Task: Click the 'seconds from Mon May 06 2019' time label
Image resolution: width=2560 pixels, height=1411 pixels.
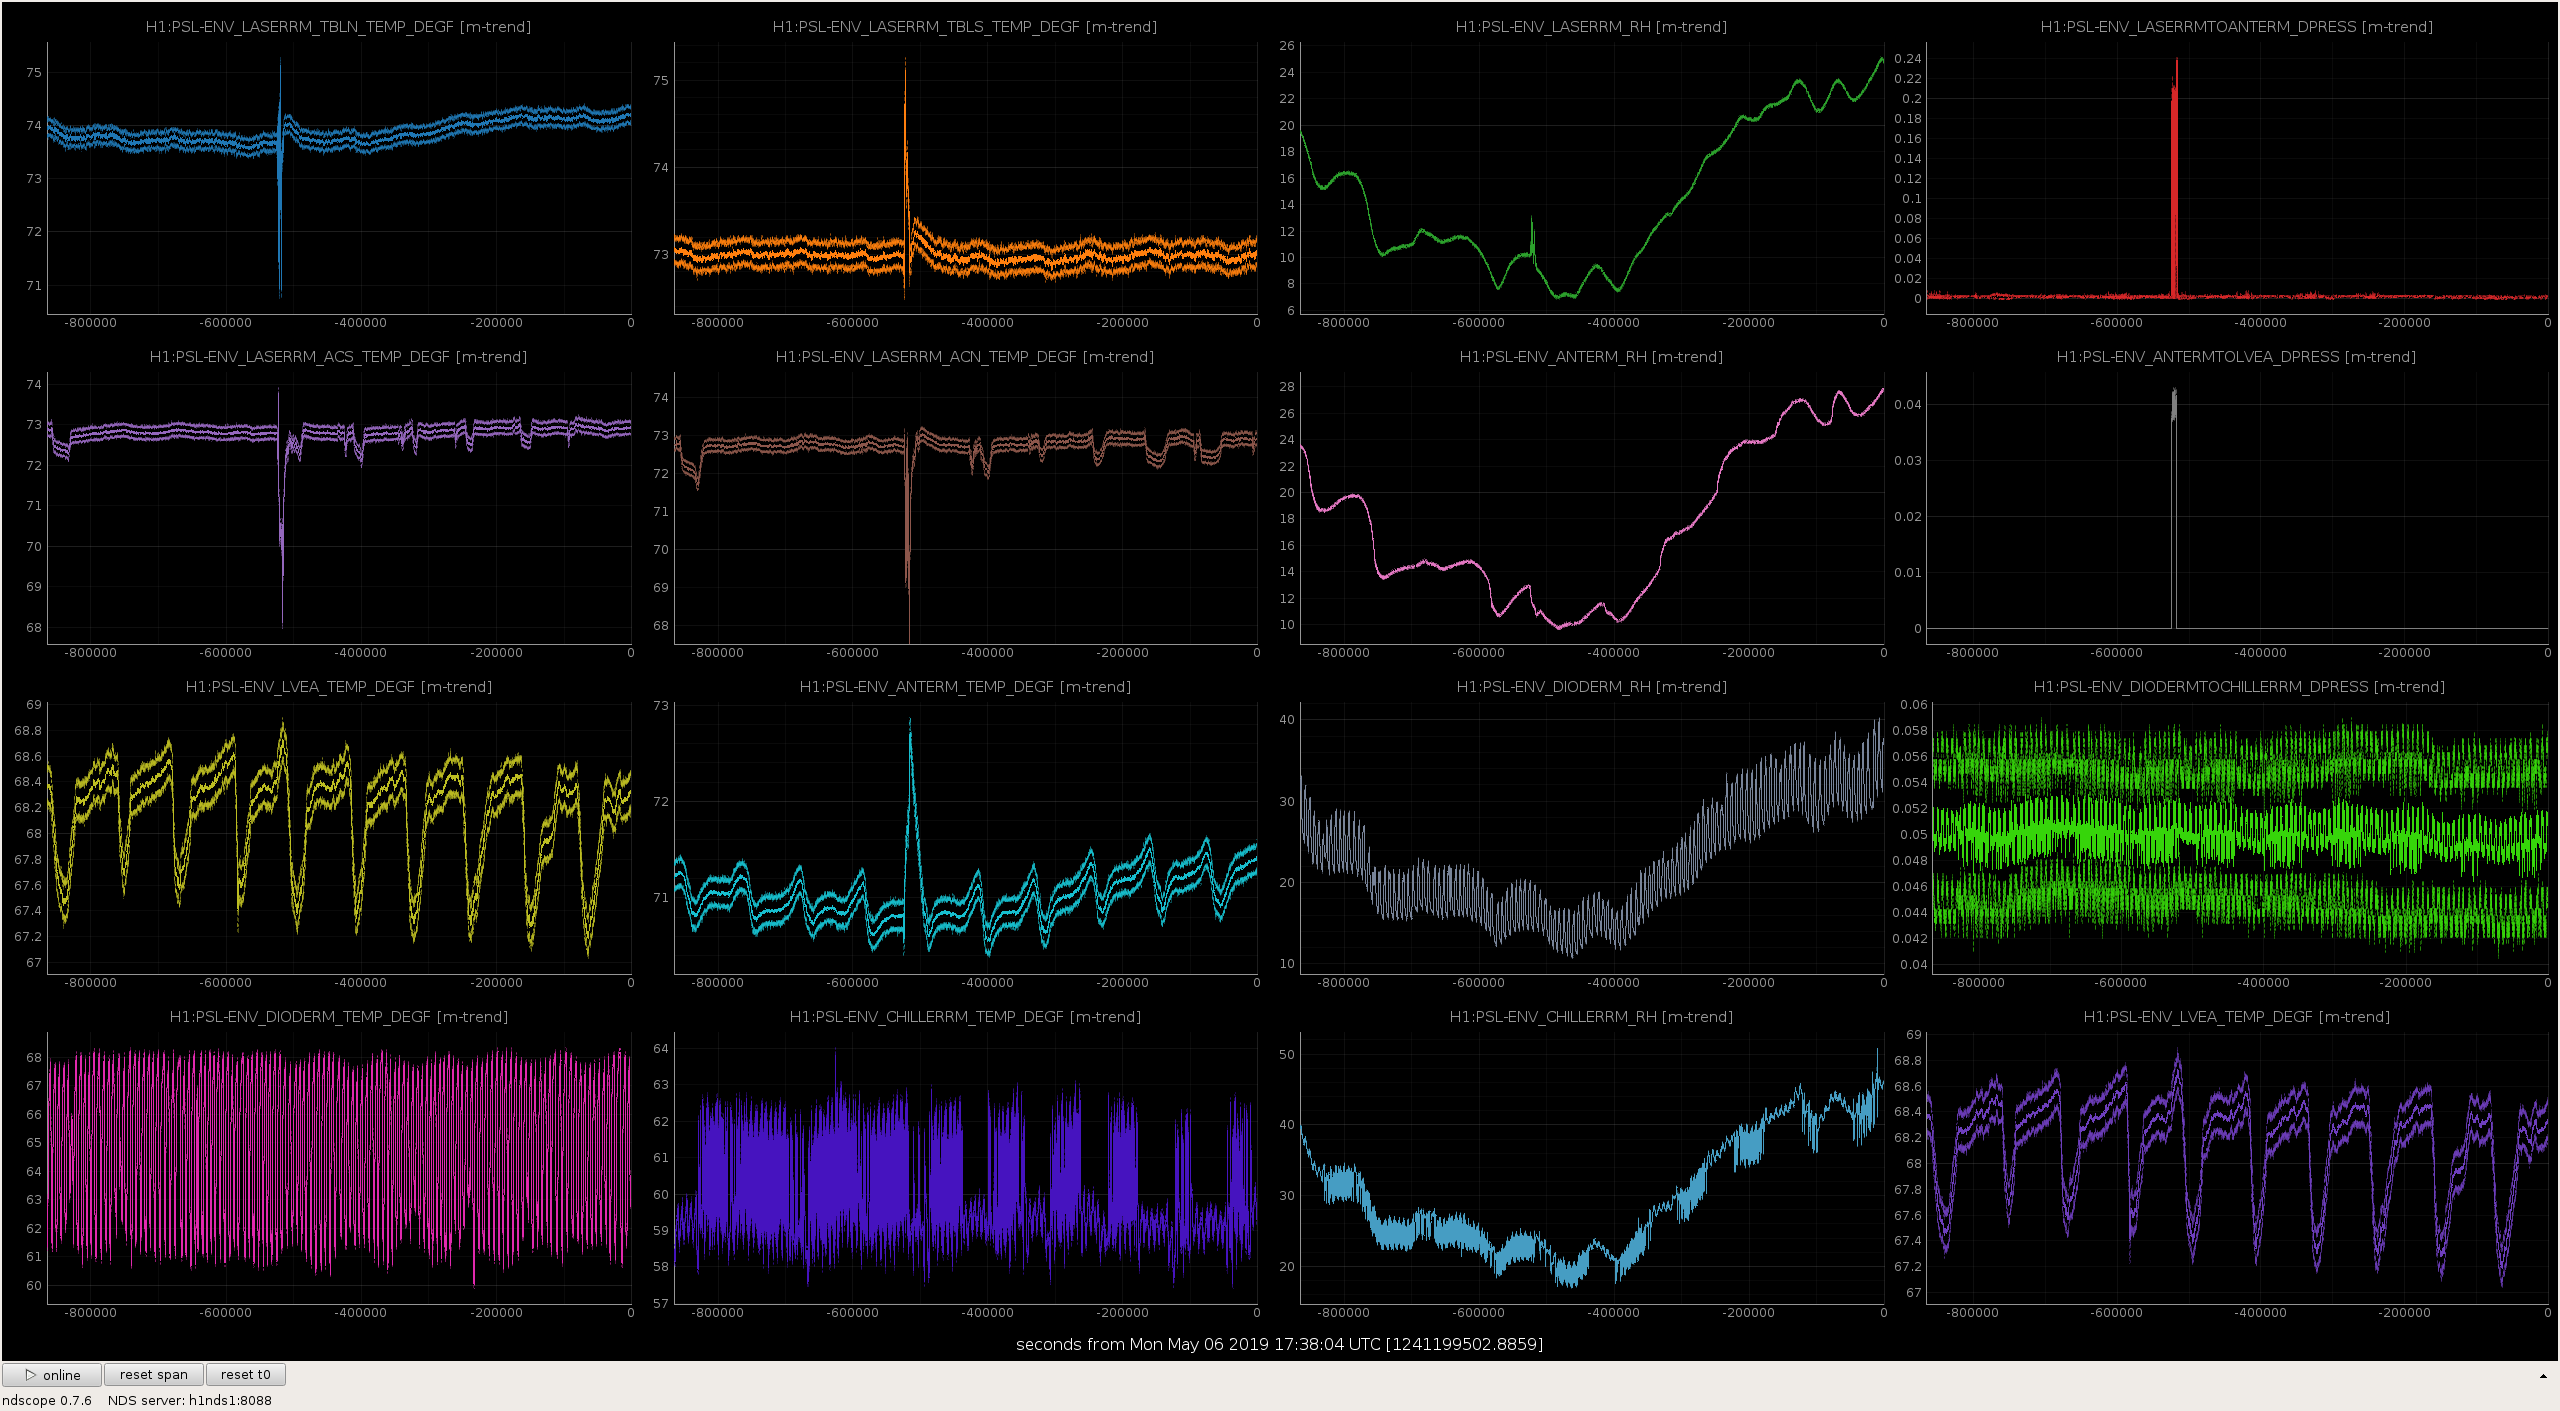Action: 1279,1344
